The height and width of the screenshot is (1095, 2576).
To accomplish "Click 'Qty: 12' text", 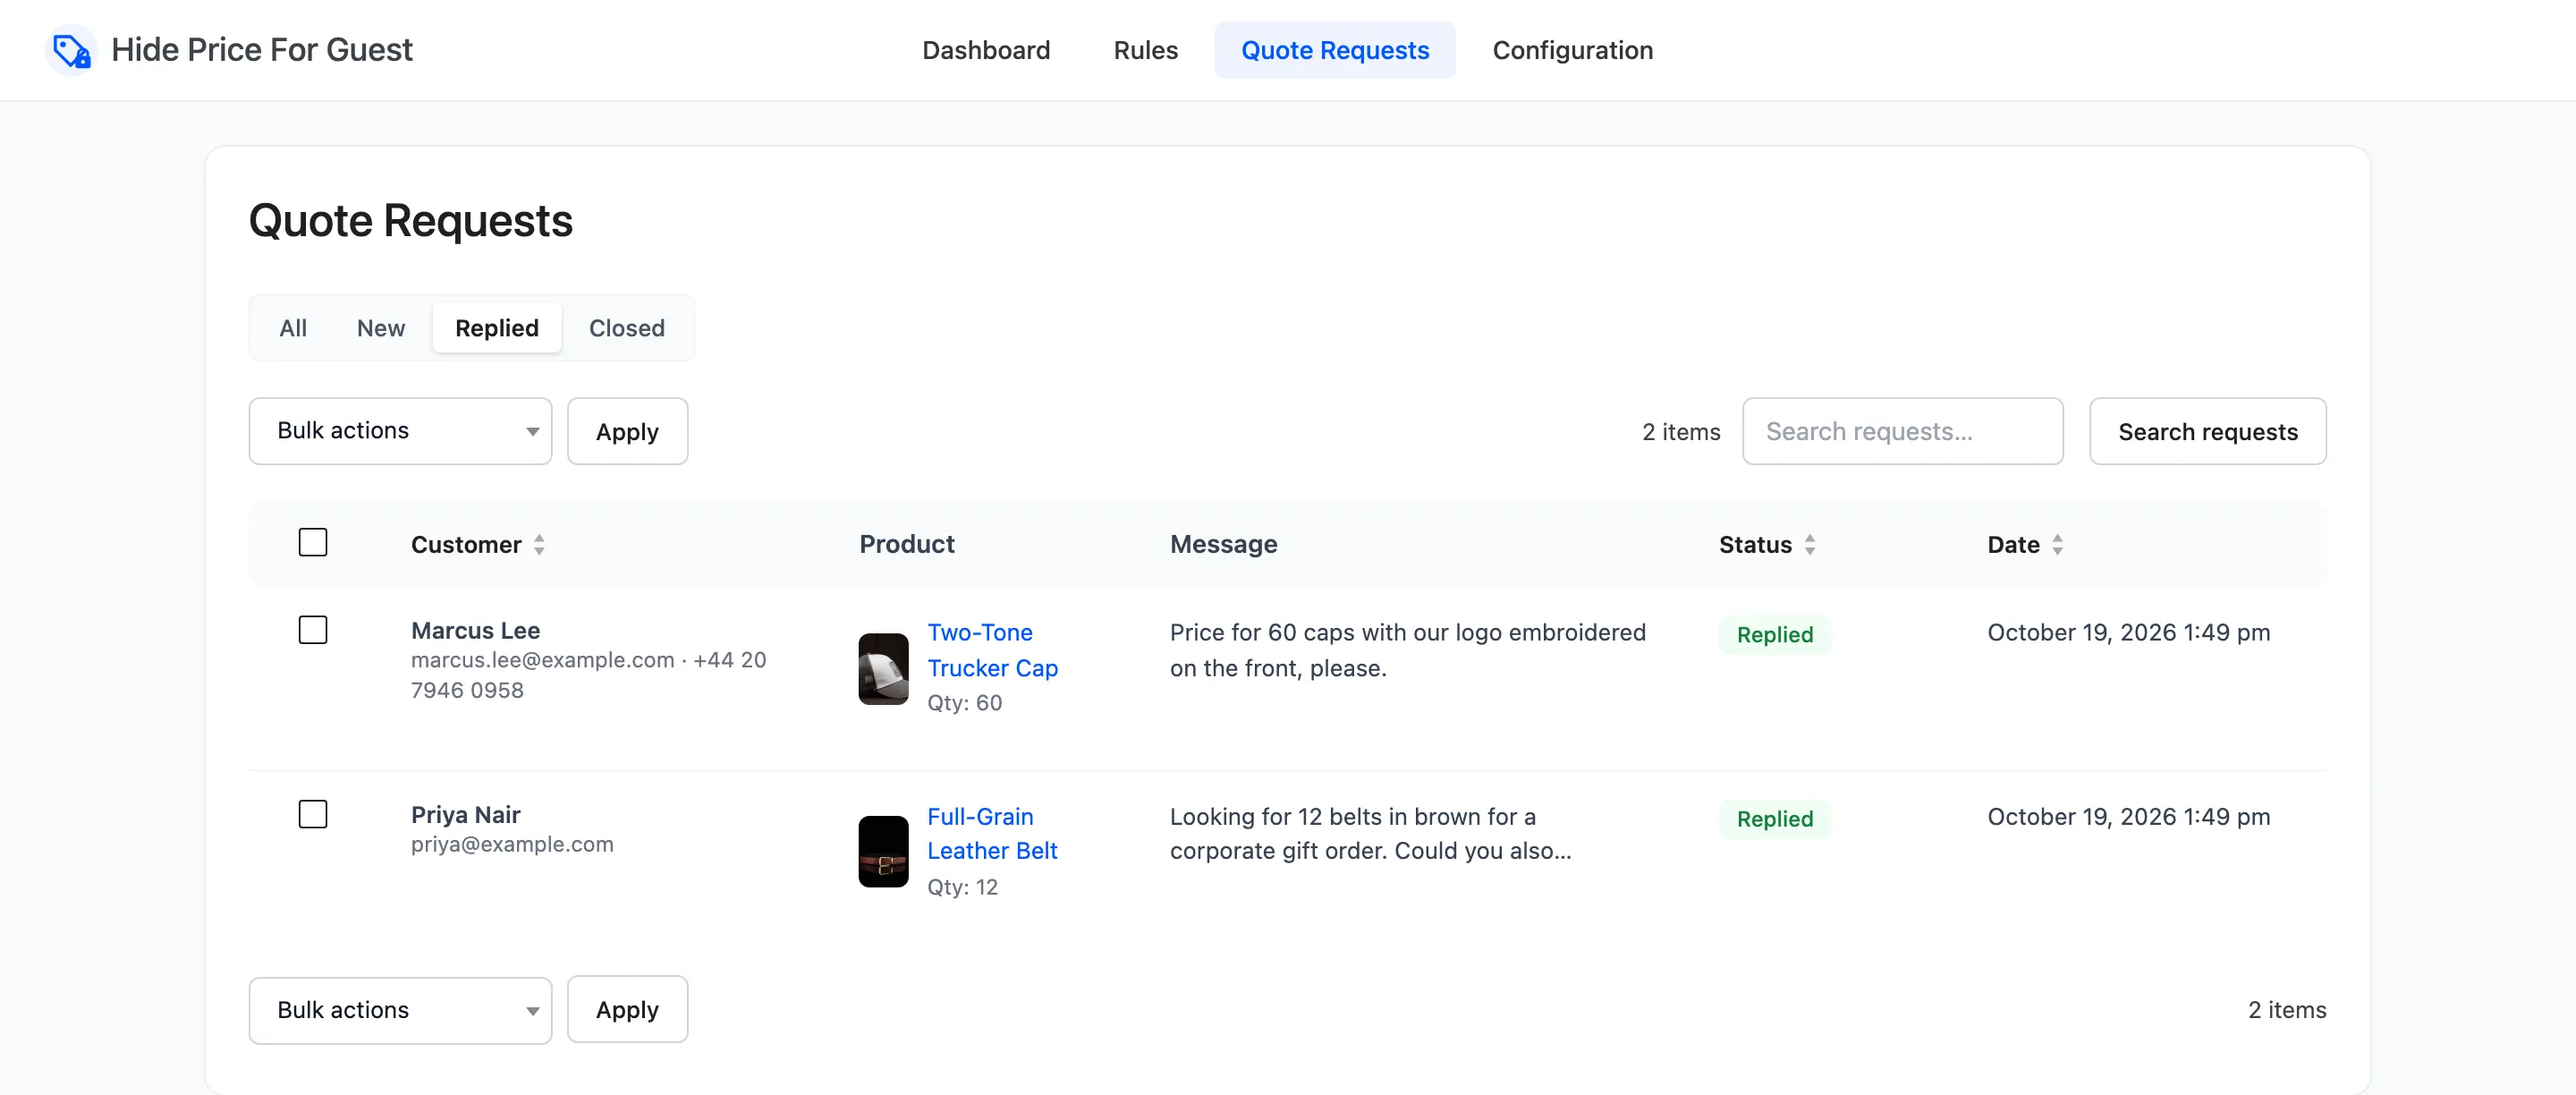I will coord(962,887).
